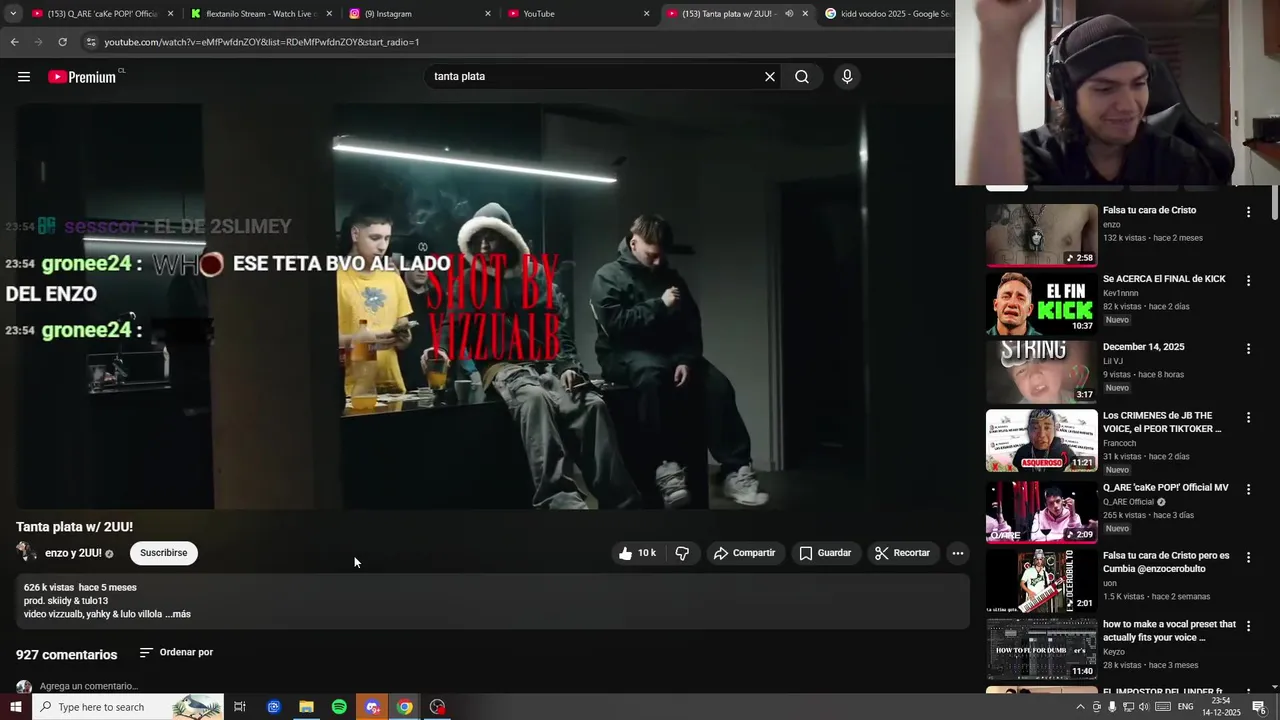
Task: Open the enzo y 2UU! channel avatar
Action: point(26,552)
